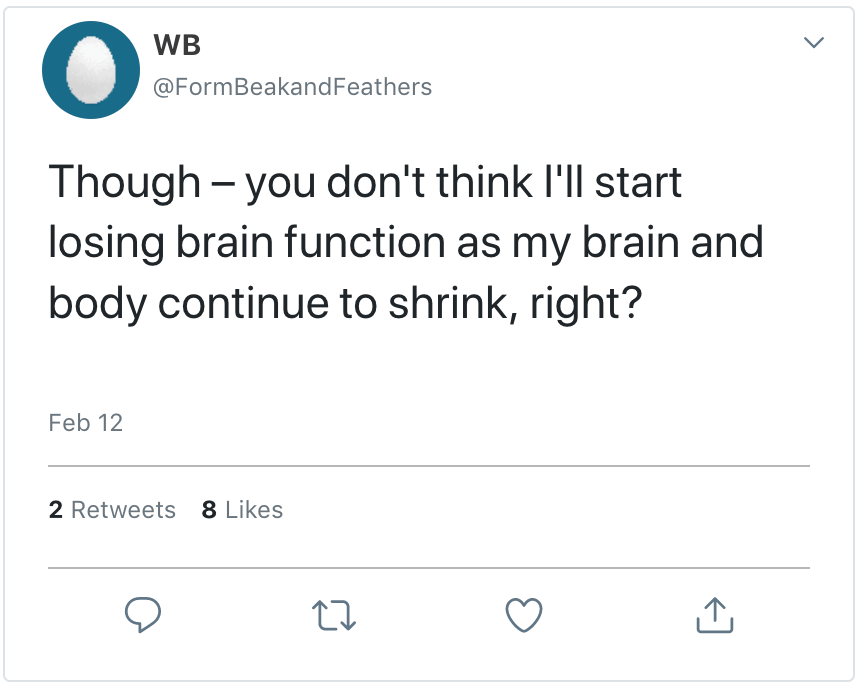Click the egg profile avatar

[x=91, y=70]
